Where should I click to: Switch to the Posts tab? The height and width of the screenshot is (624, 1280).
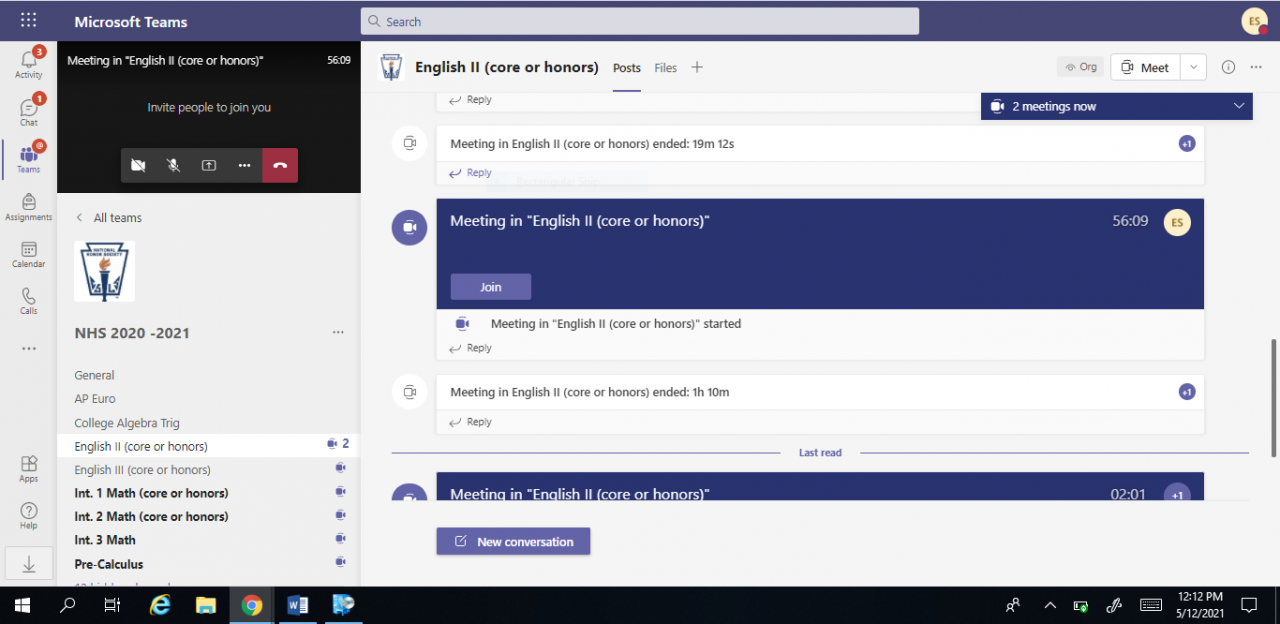627,68
